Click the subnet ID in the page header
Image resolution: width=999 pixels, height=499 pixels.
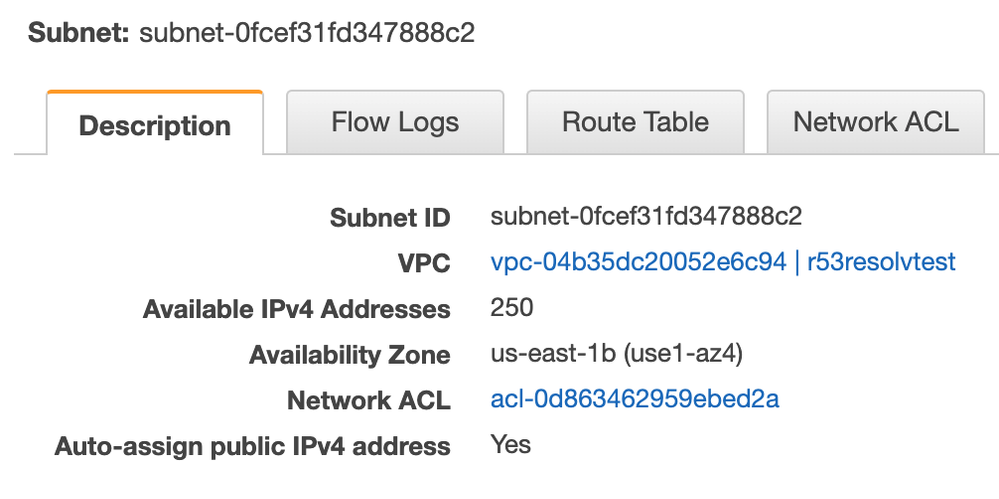pos(307,33)
